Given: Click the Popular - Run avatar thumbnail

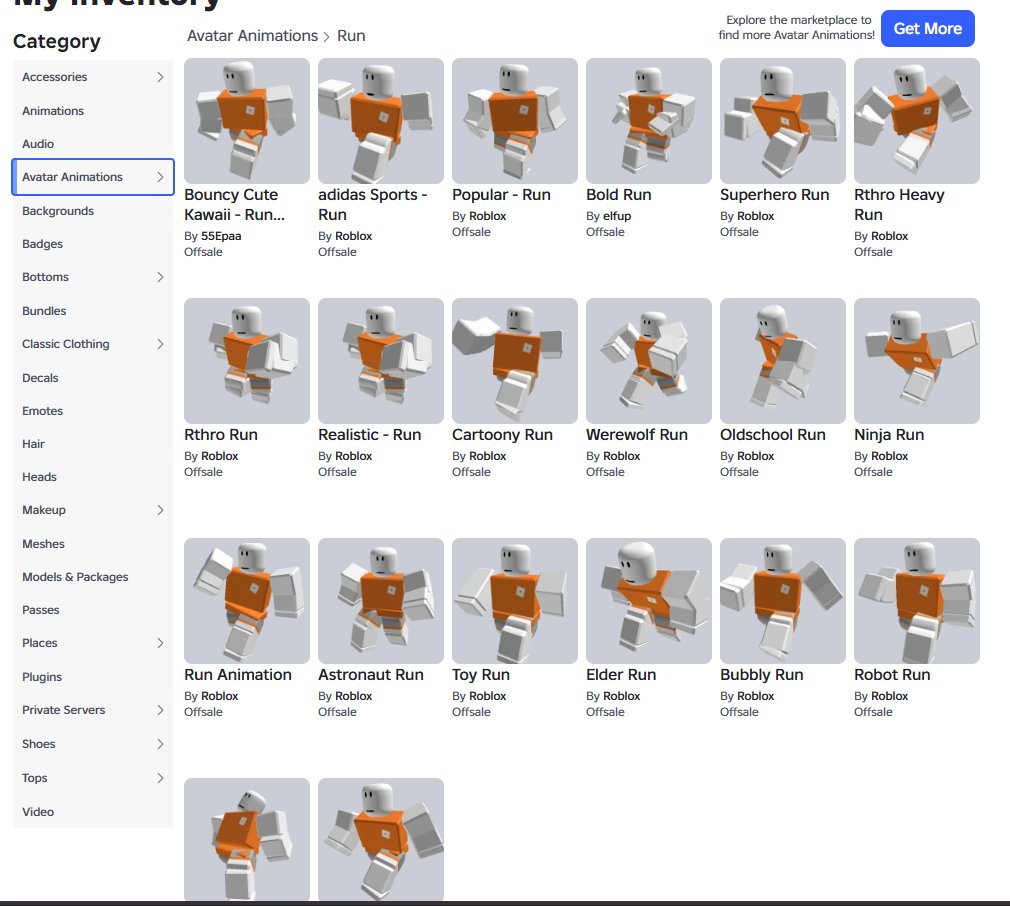Looking at the screenshot, I should click(515, 121).
